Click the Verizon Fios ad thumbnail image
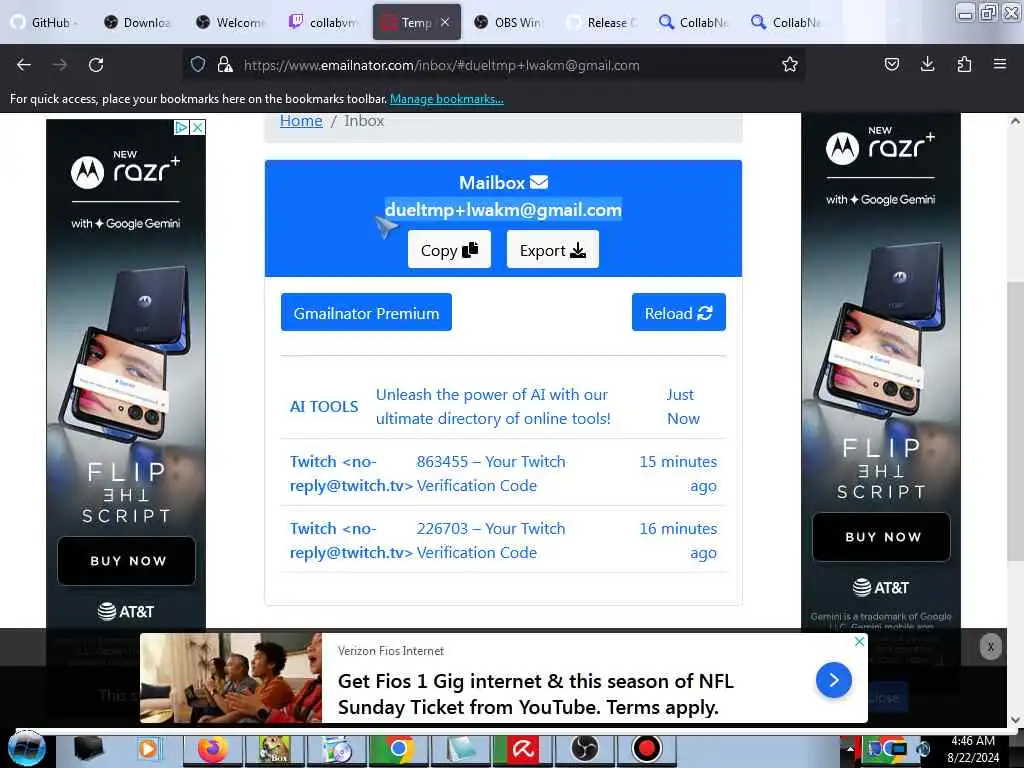The width and height of the screenshot is (1024, 768). click(231, 678)
